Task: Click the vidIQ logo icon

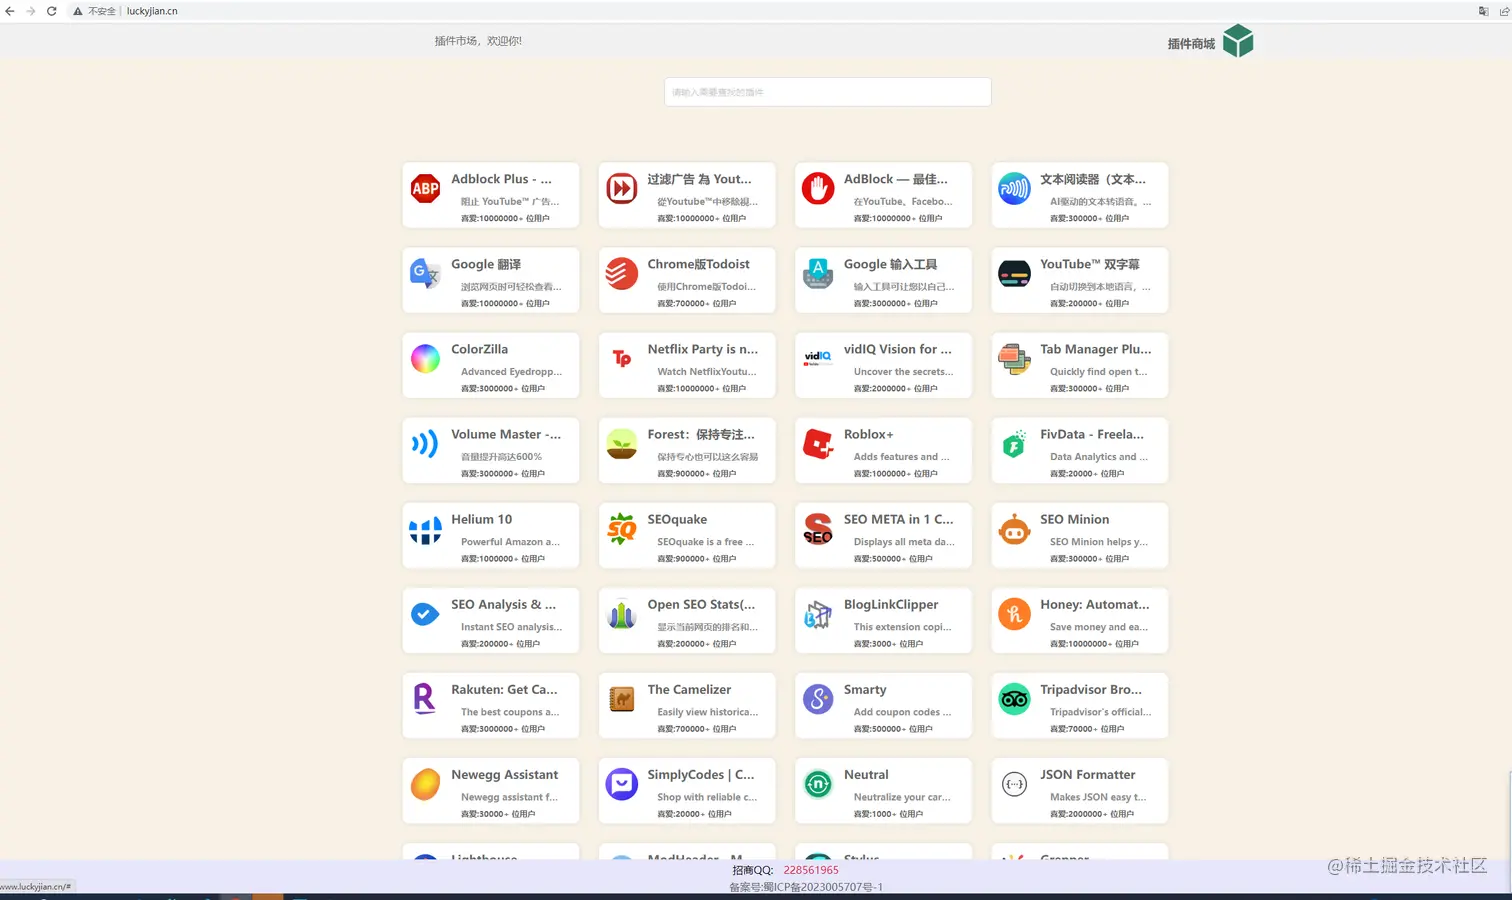Action: [818, 358]
